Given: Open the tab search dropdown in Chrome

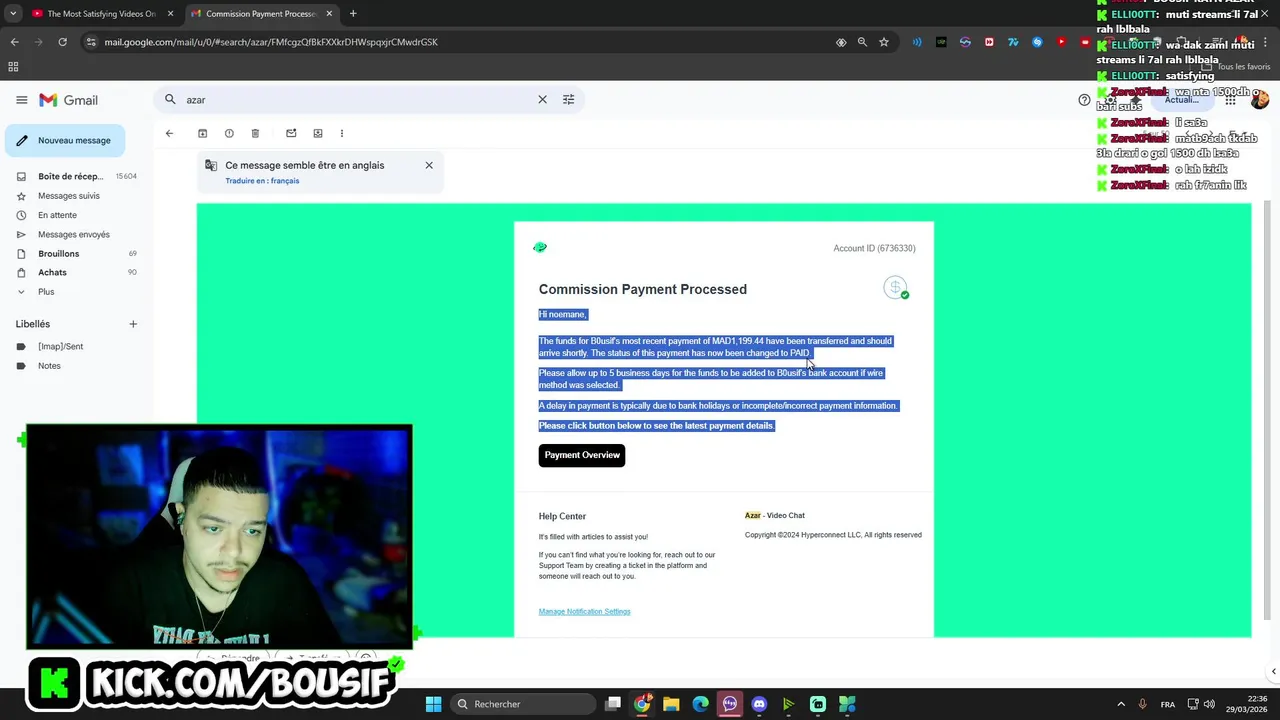Looking at the screenshot, I should [x=13, y=14].
